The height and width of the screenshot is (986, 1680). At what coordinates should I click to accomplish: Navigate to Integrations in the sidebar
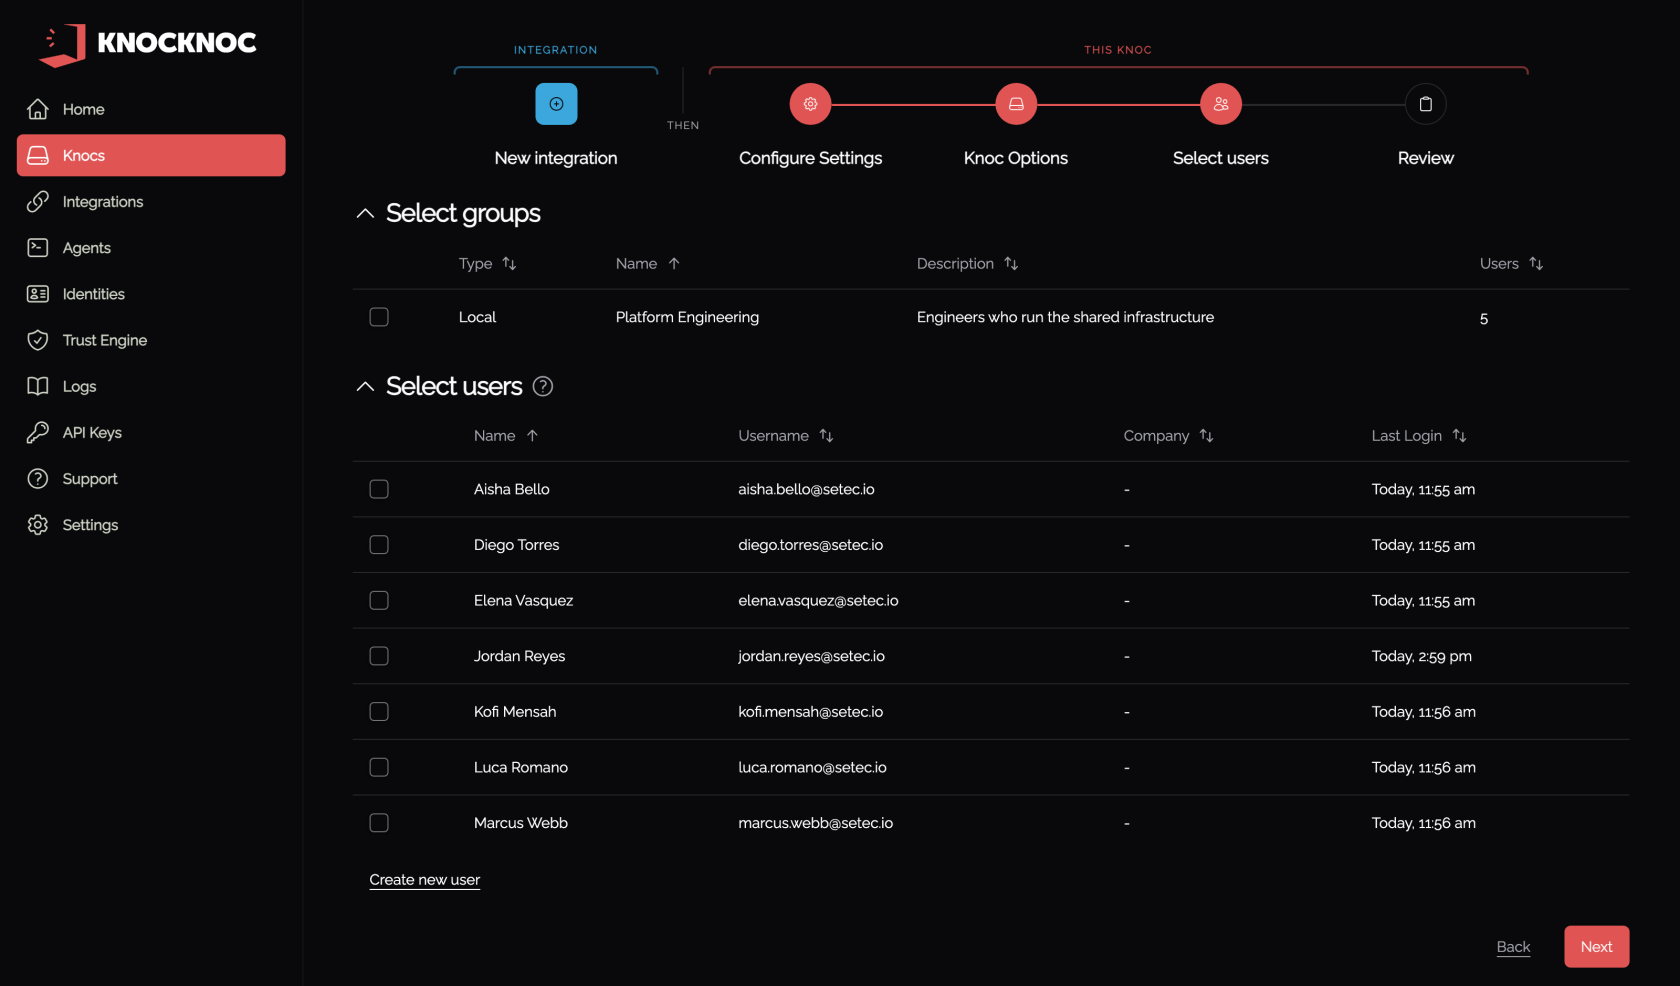(151, 202)
